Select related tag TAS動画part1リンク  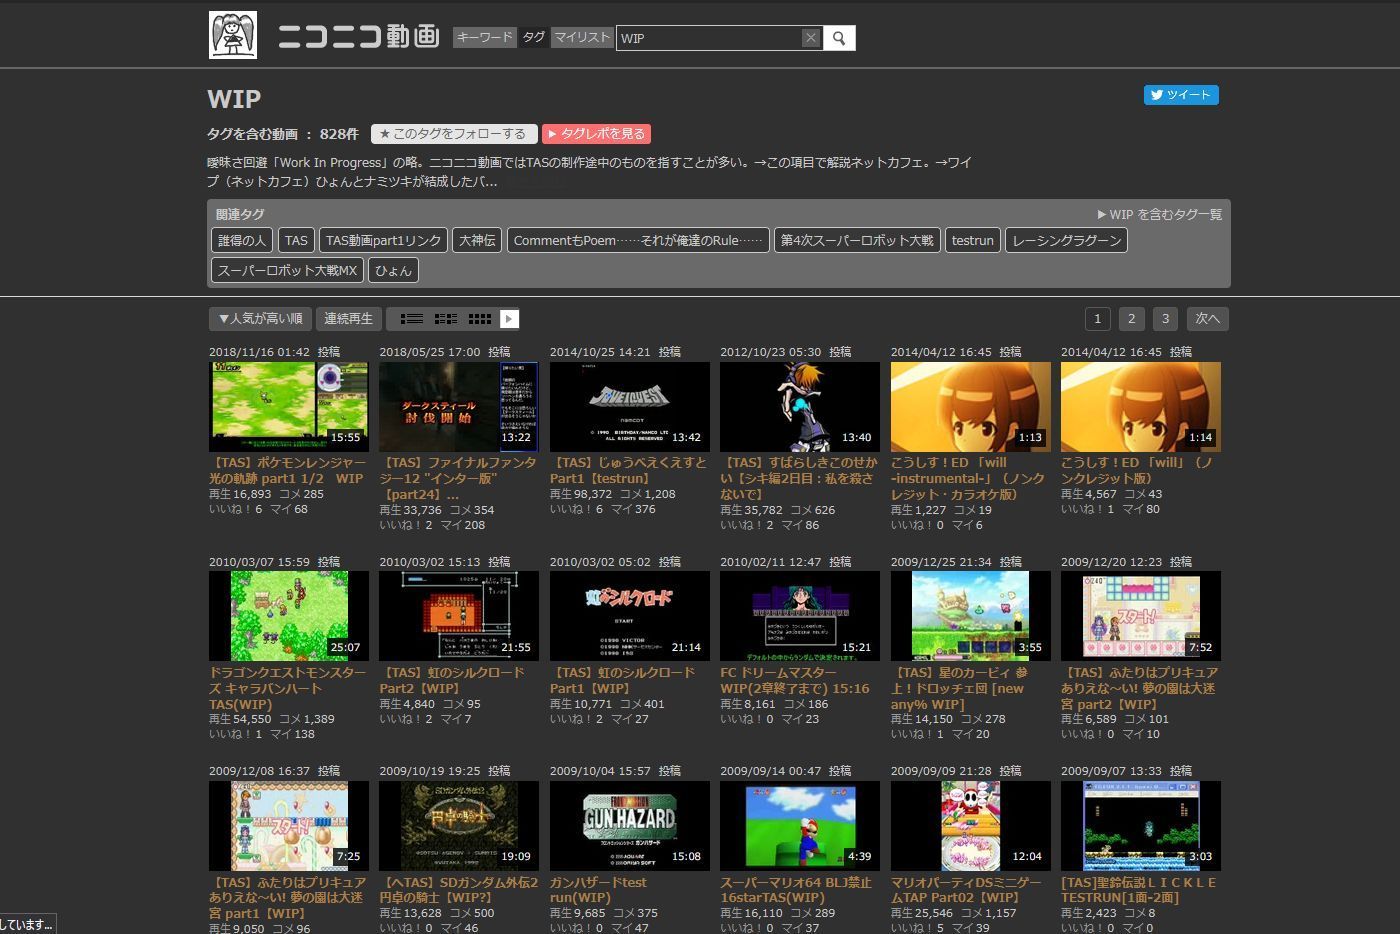pos(384,241)
